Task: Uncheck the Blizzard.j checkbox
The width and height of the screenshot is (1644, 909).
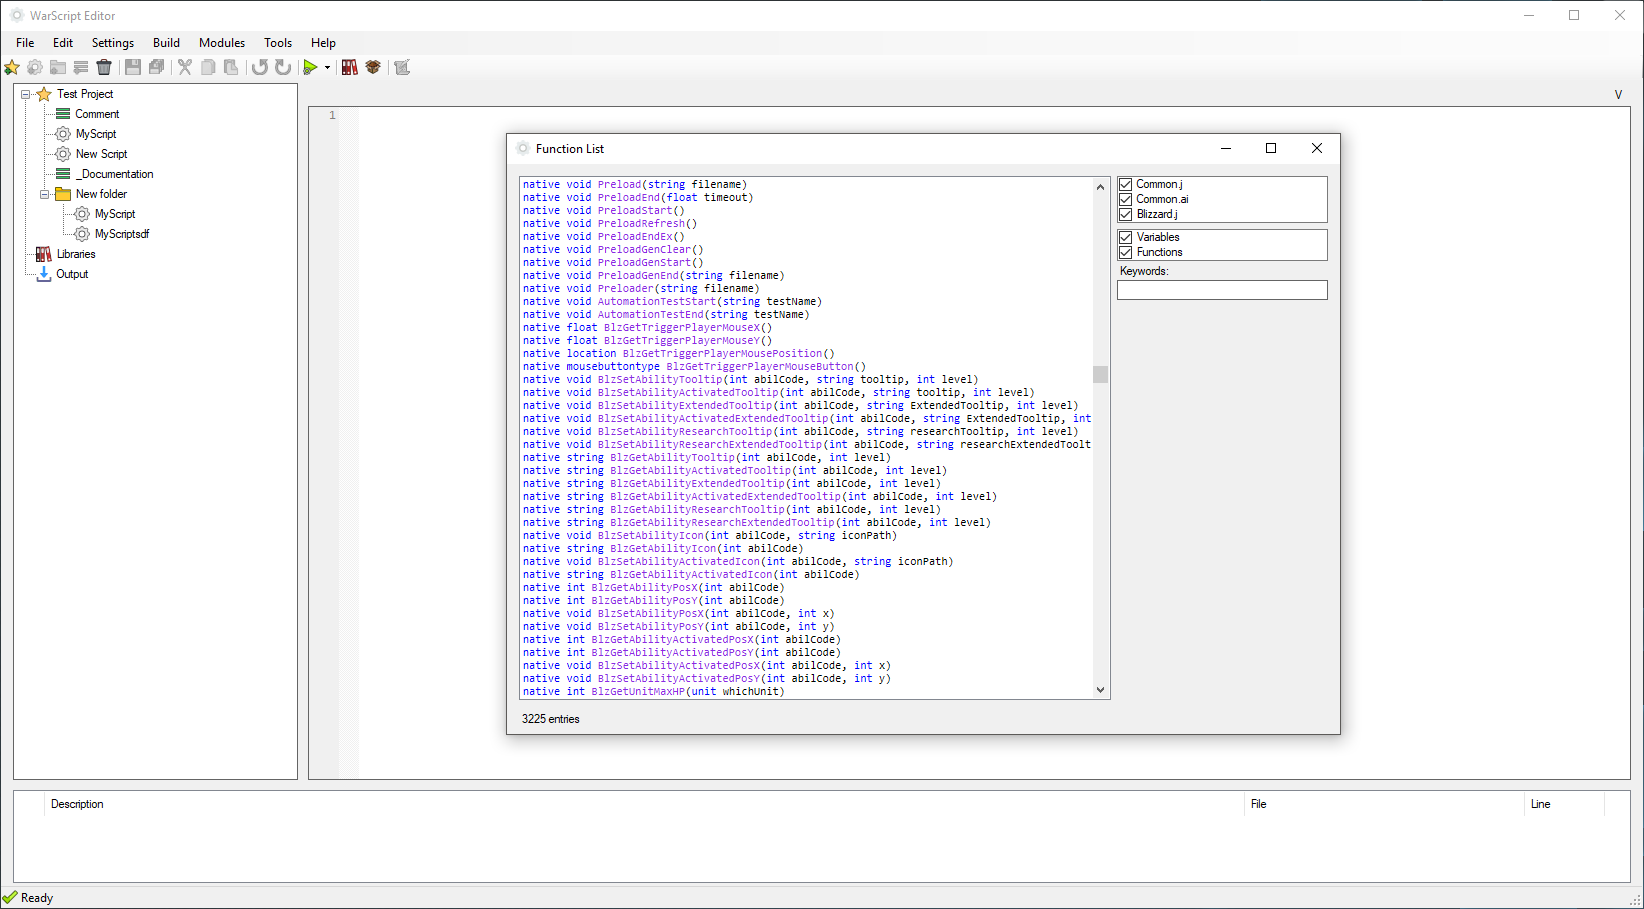Action: (x=1126, y=214)
